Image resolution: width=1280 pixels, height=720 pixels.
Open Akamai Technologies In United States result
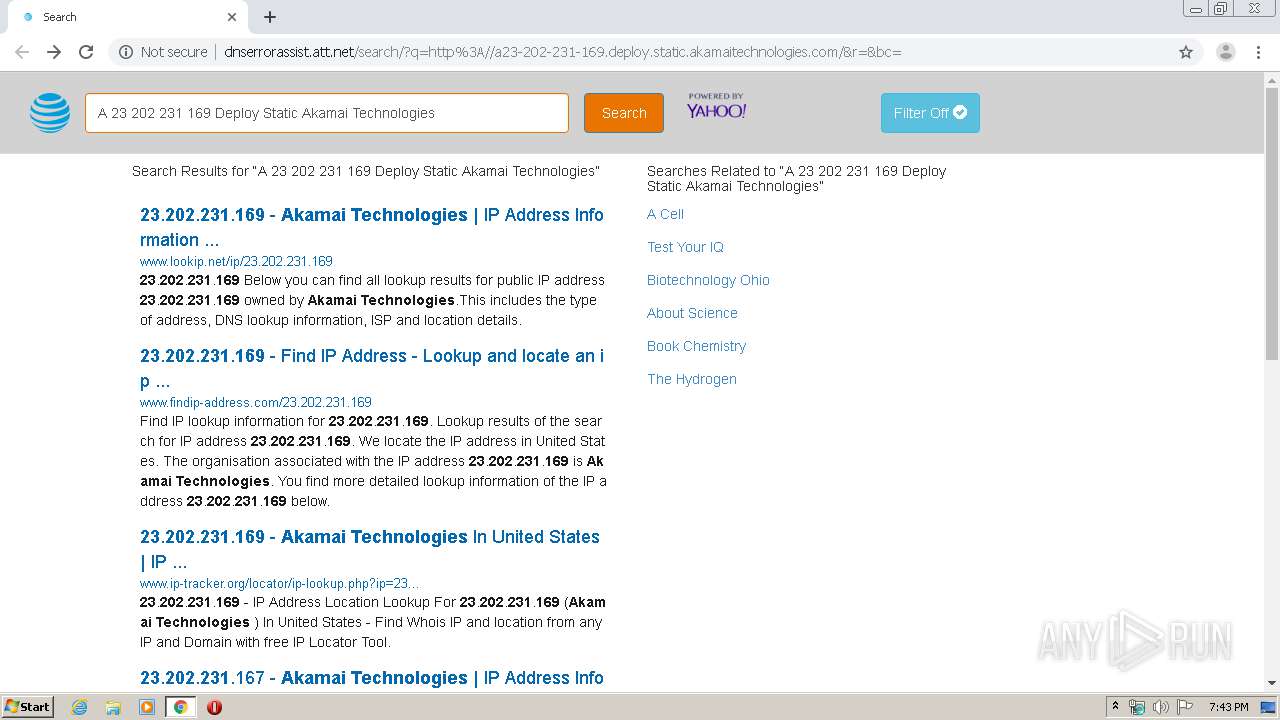point(370,549)
